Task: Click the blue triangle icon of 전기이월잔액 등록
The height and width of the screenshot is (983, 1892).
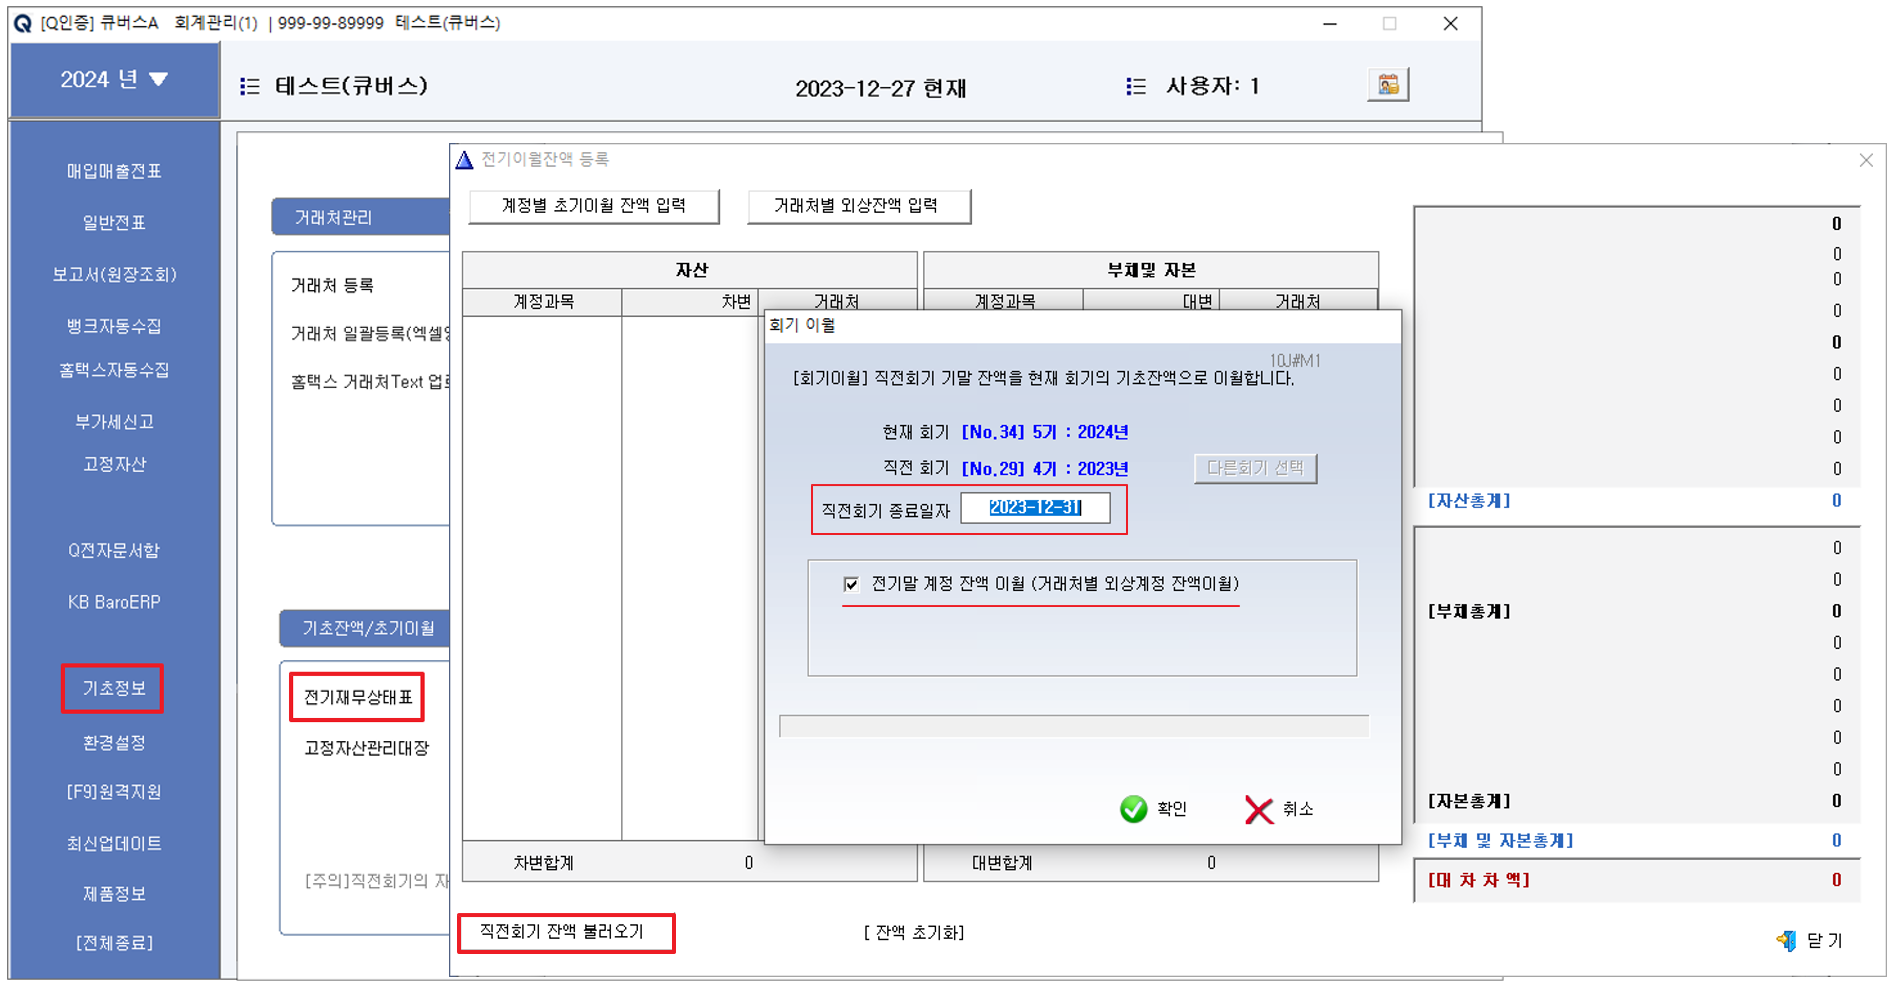Action: pyautogui.click(x=464, y=160)
